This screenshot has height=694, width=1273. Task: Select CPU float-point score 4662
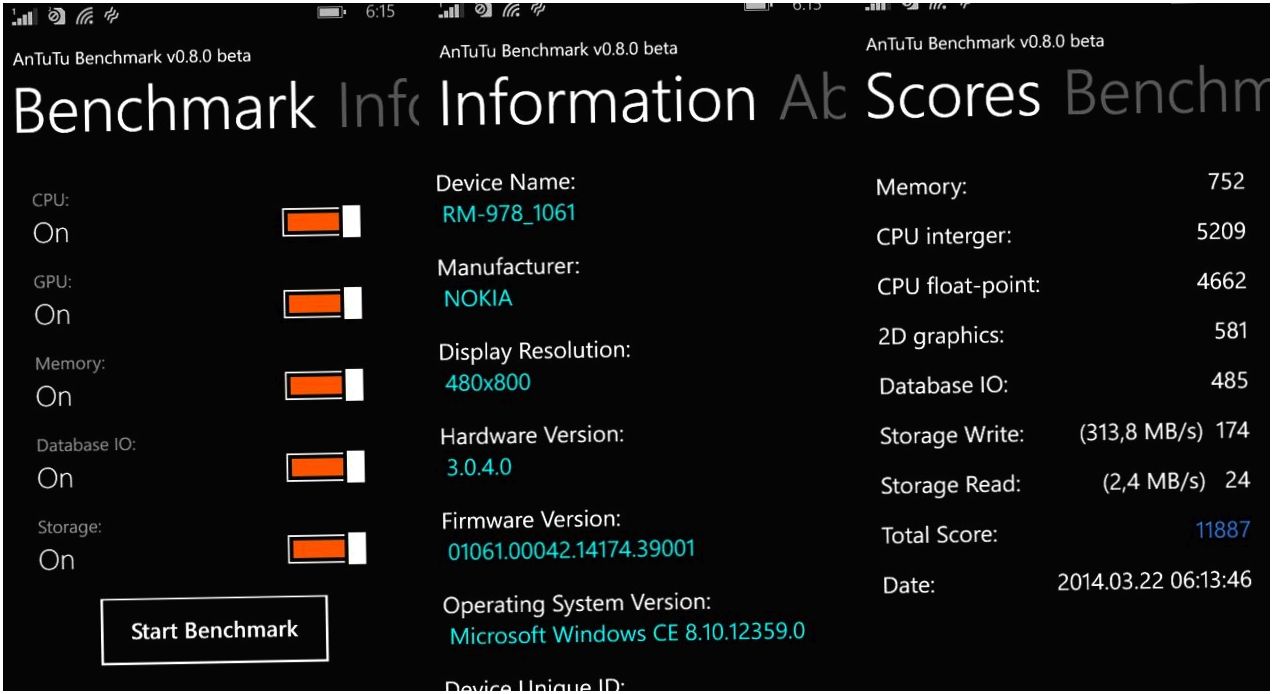[x=1222, y=281]
